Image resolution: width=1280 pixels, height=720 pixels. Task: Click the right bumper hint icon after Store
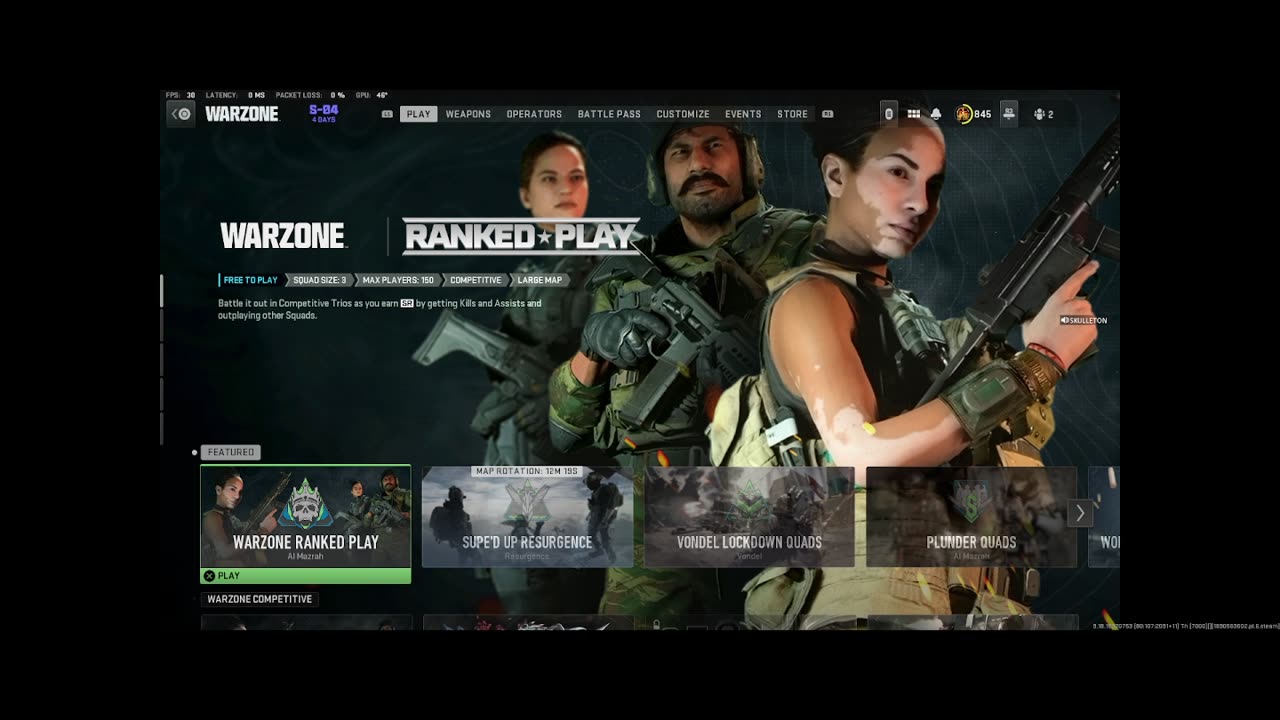[827, 114]
